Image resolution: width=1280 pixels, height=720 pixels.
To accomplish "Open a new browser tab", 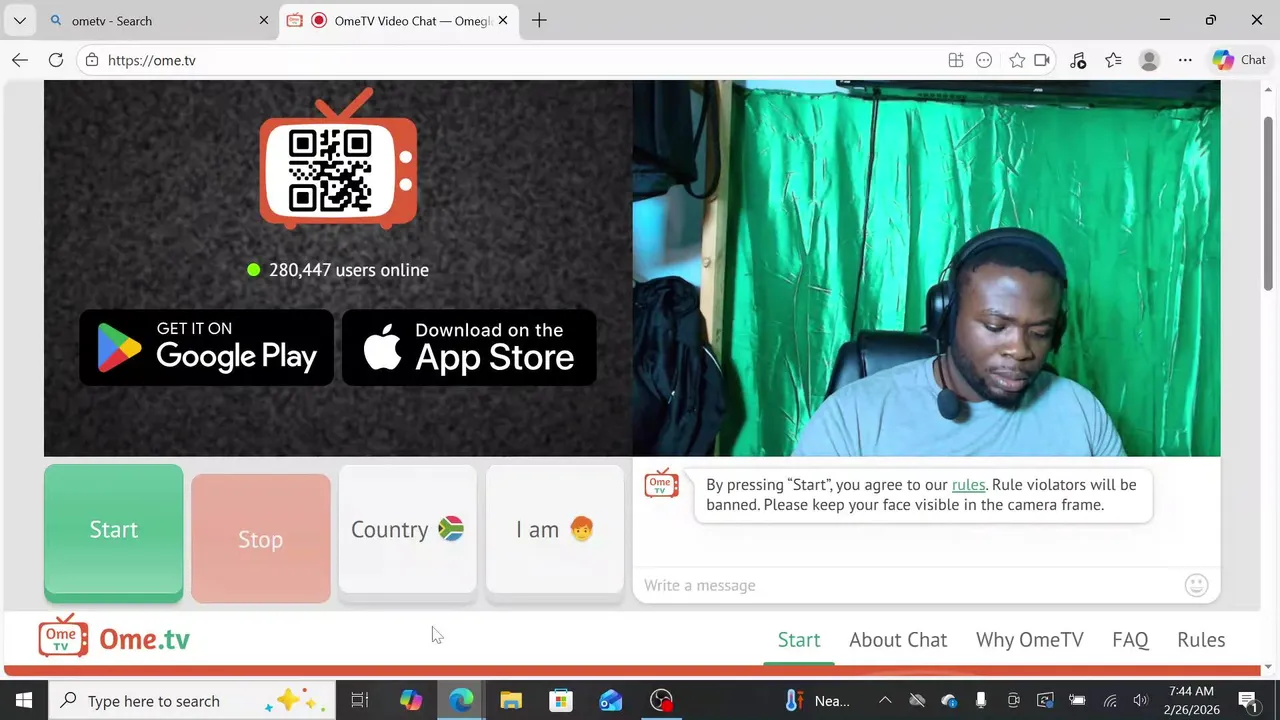I will click(x=539, y=20).
